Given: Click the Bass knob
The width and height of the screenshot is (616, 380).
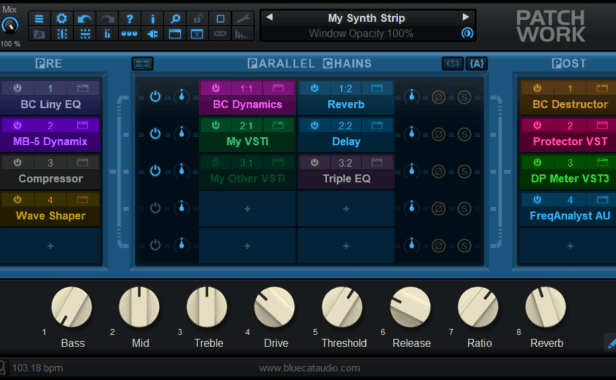Looking at the screenshot, I should (72, 307).
